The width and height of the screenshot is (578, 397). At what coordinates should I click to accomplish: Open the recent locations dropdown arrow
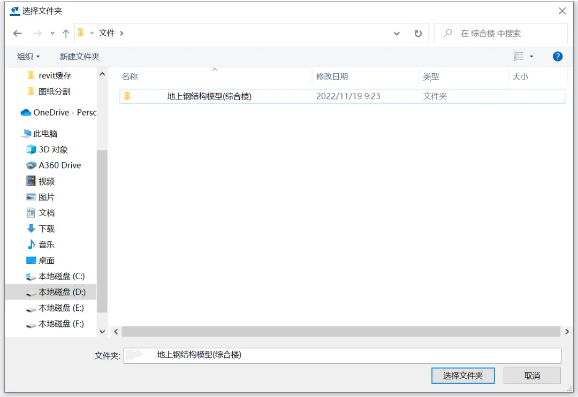(52, 34)
